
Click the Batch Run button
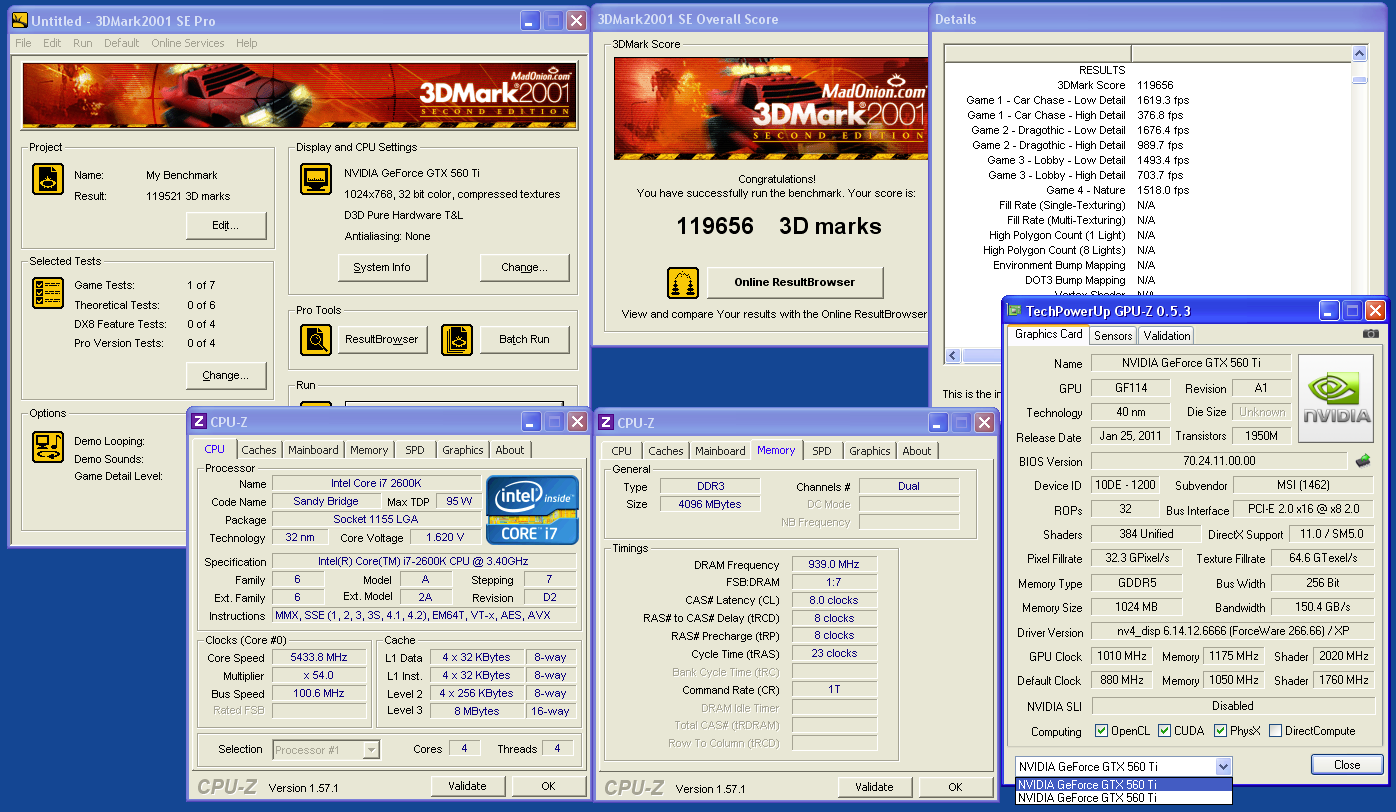tap(524, 340)
